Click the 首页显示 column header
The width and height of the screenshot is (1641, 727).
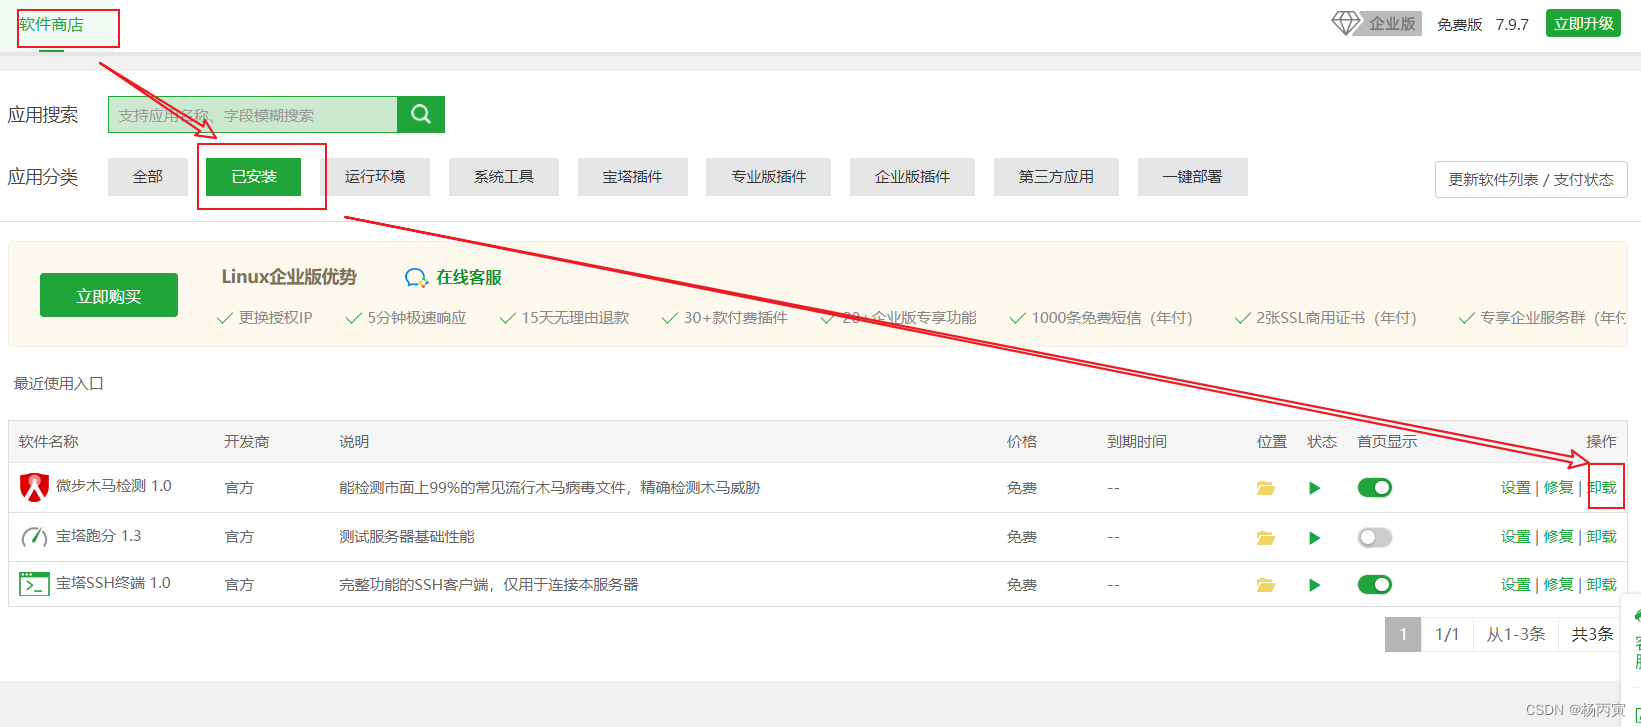pyautogui.click(x=1387, y=442)
